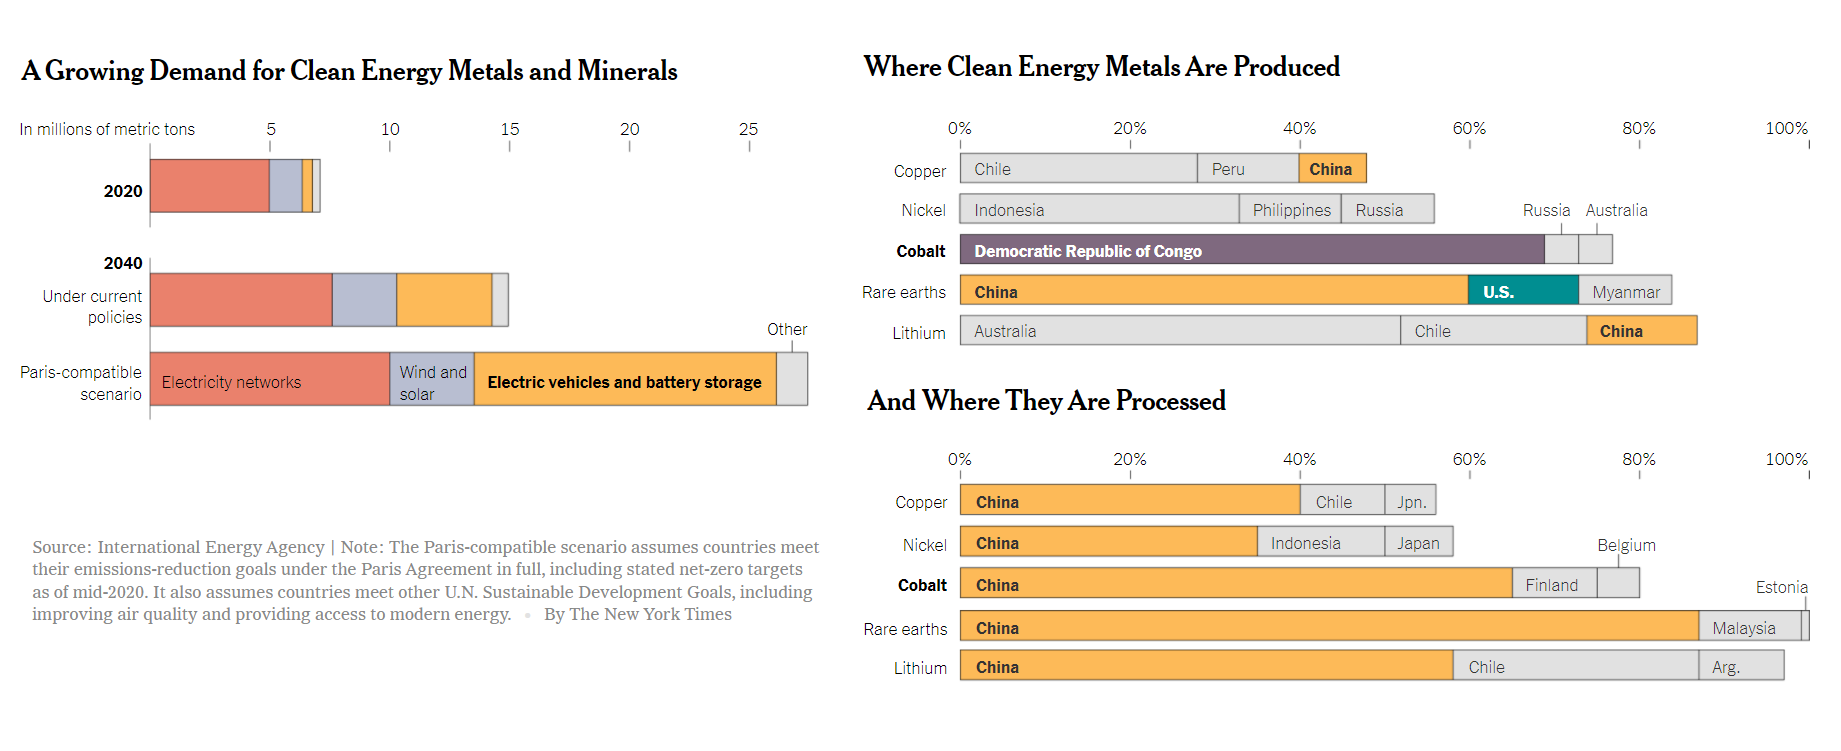The width and height of the screenshot is (1841, 751).
Task: Select the teal U.S. rare earths segment
Action: point(1522,291)
